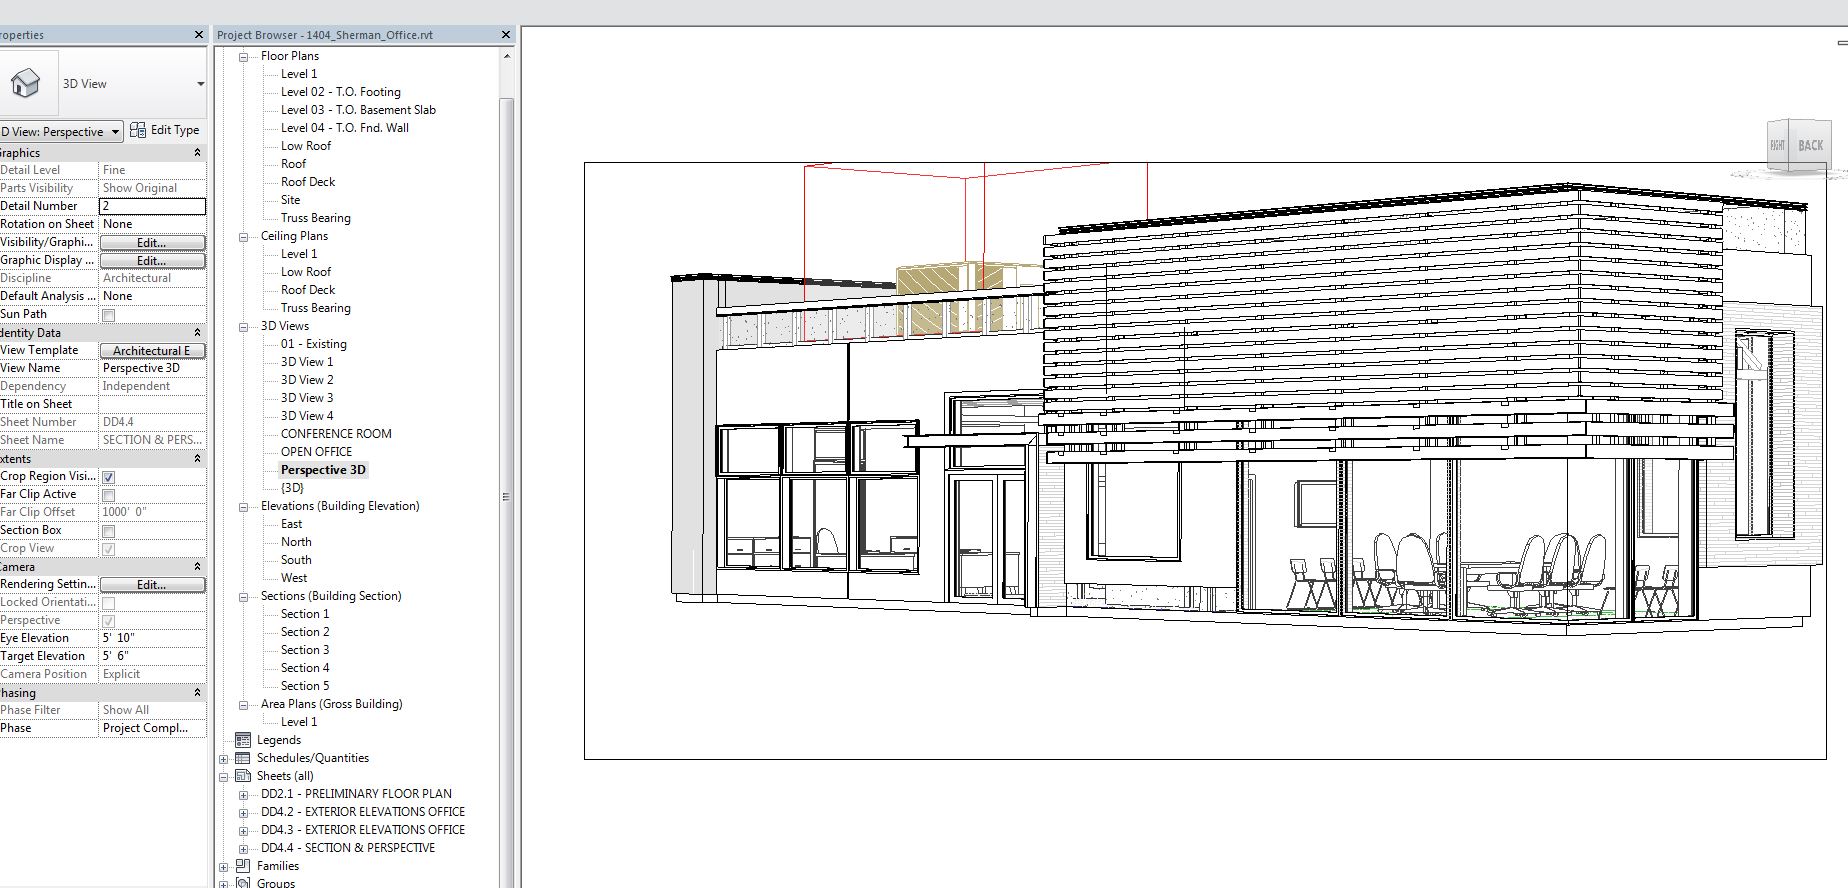The width and height of the screenshot is (1848, 888).
Task: Expand the Schedules/Quantities node
Action: [x=224, y=759]
